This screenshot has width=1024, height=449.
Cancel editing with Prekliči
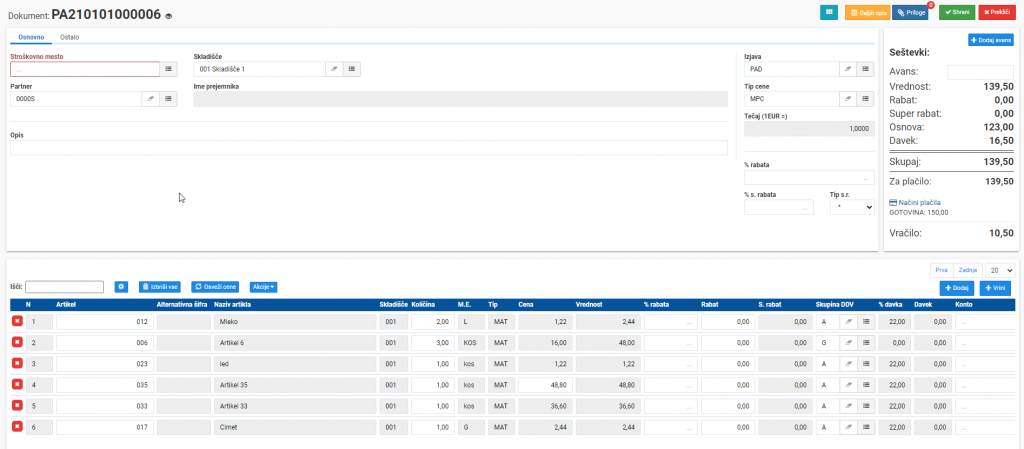click(x=997, y=12)
